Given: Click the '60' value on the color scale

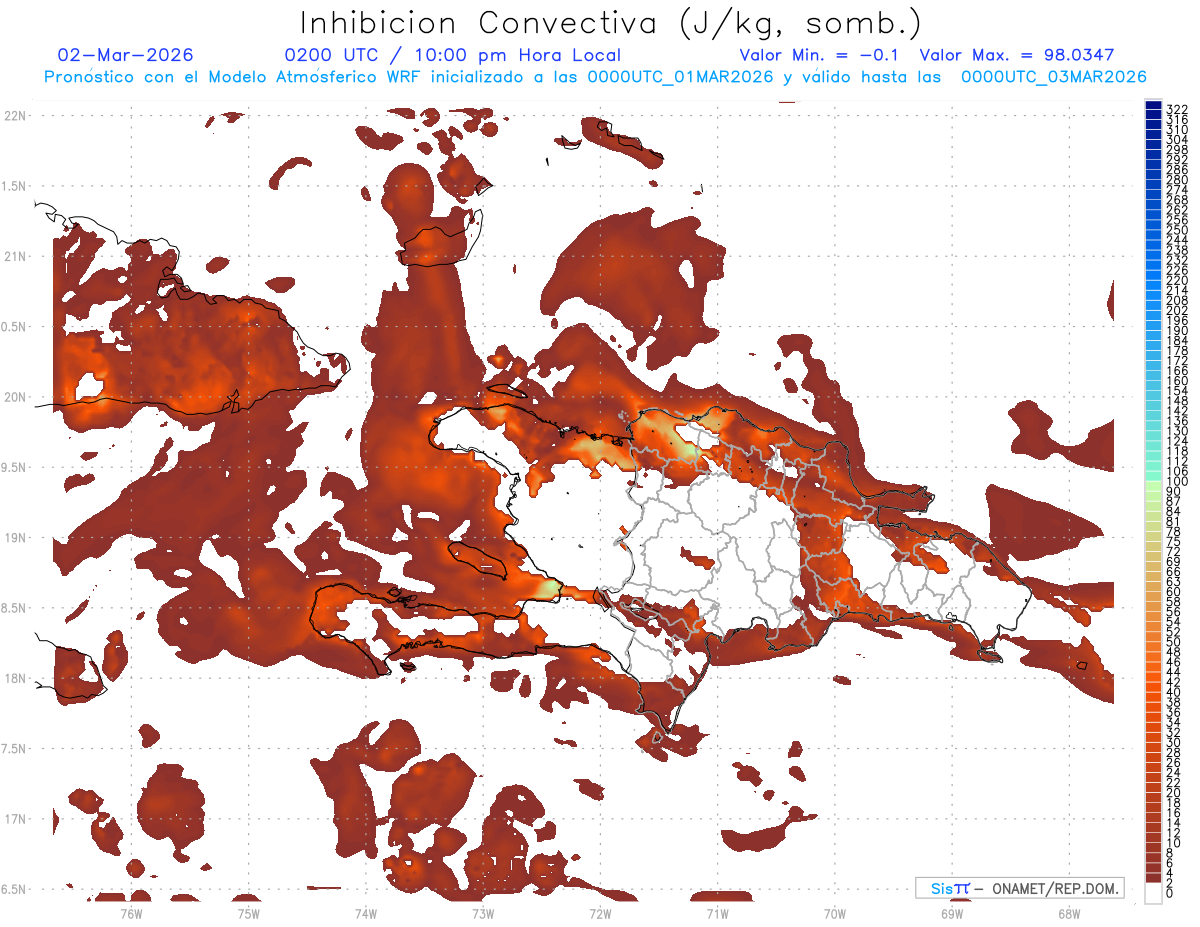Looking at the screenshot, I should click(x=1174, y=591).
